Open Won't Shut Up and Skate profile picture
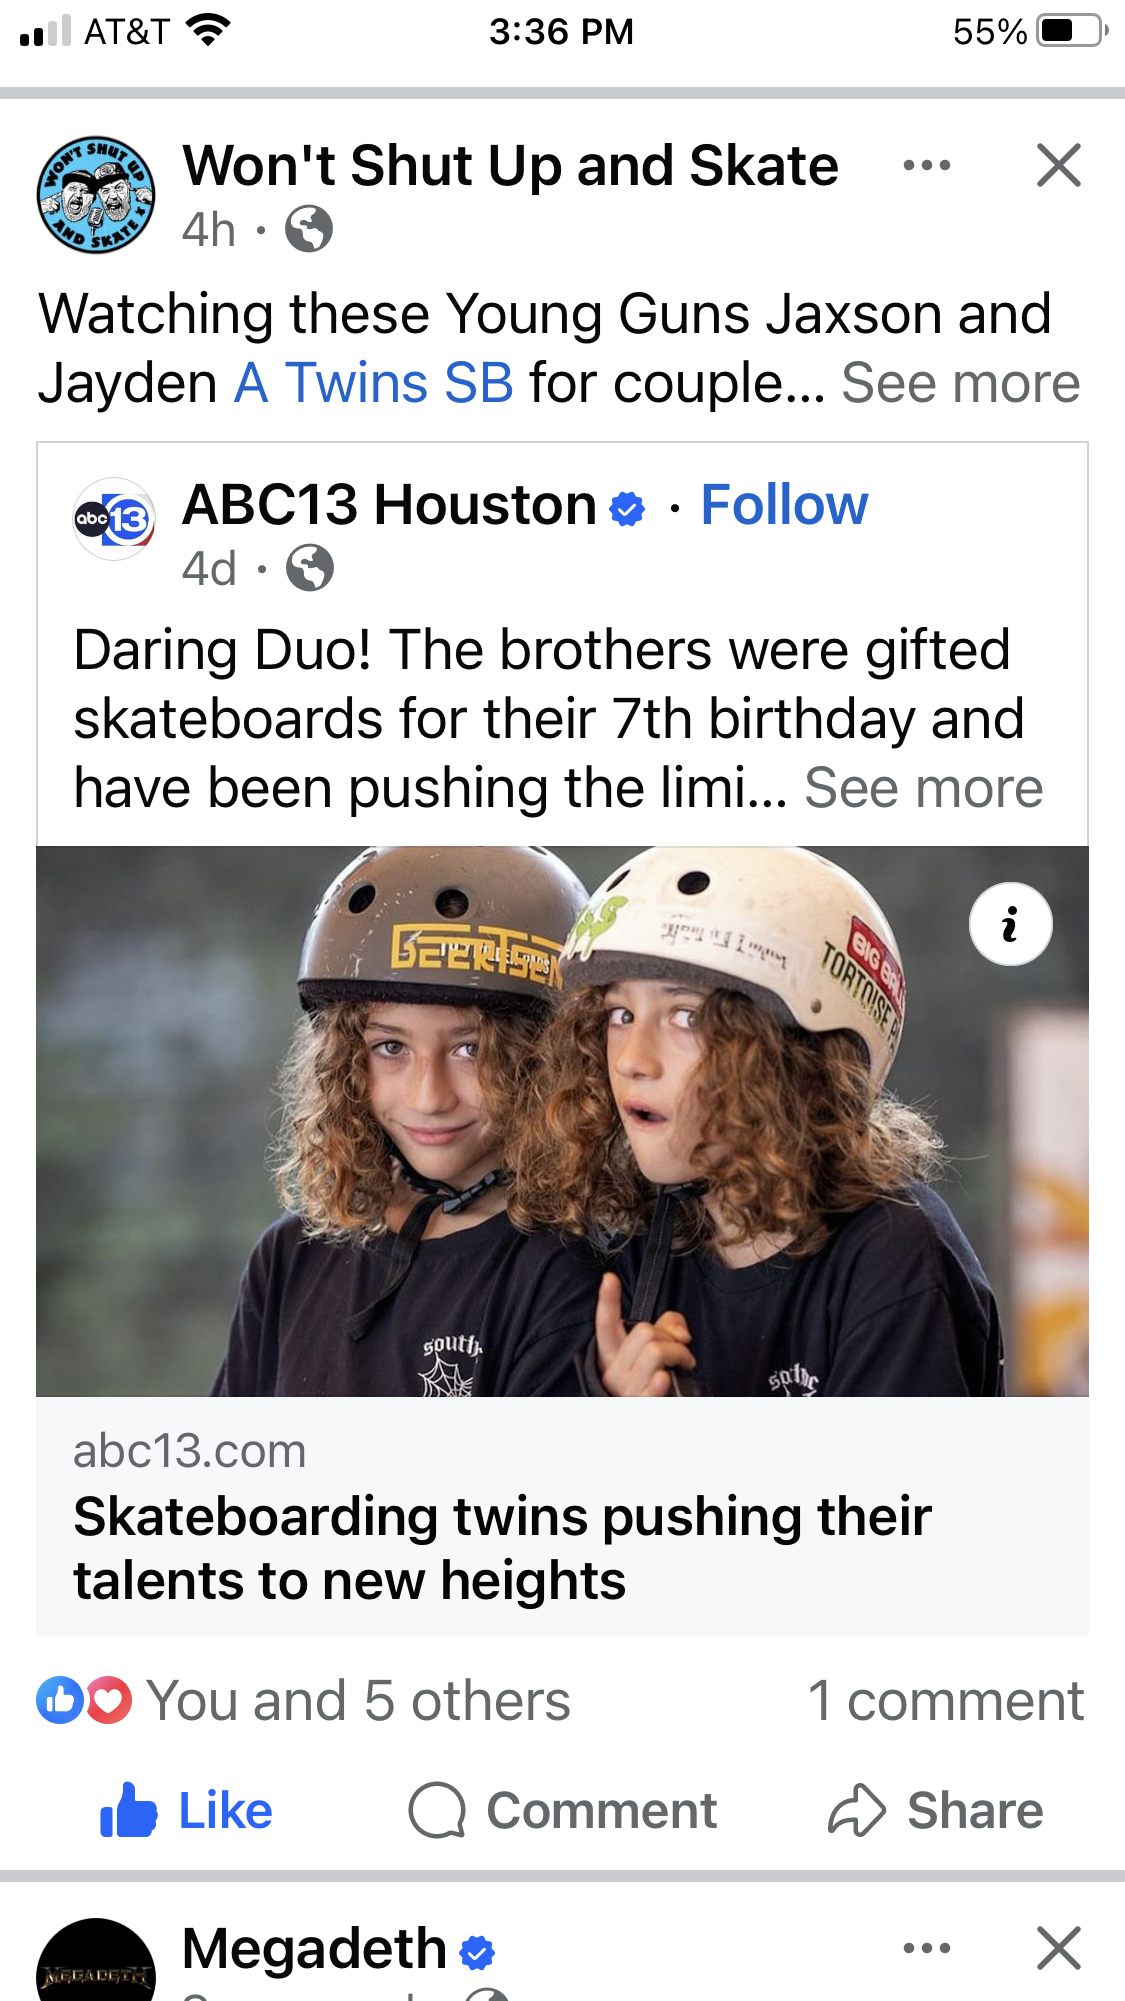Image resolution: width=1125 pixels, height=2001 pixels. pos(96,195)
